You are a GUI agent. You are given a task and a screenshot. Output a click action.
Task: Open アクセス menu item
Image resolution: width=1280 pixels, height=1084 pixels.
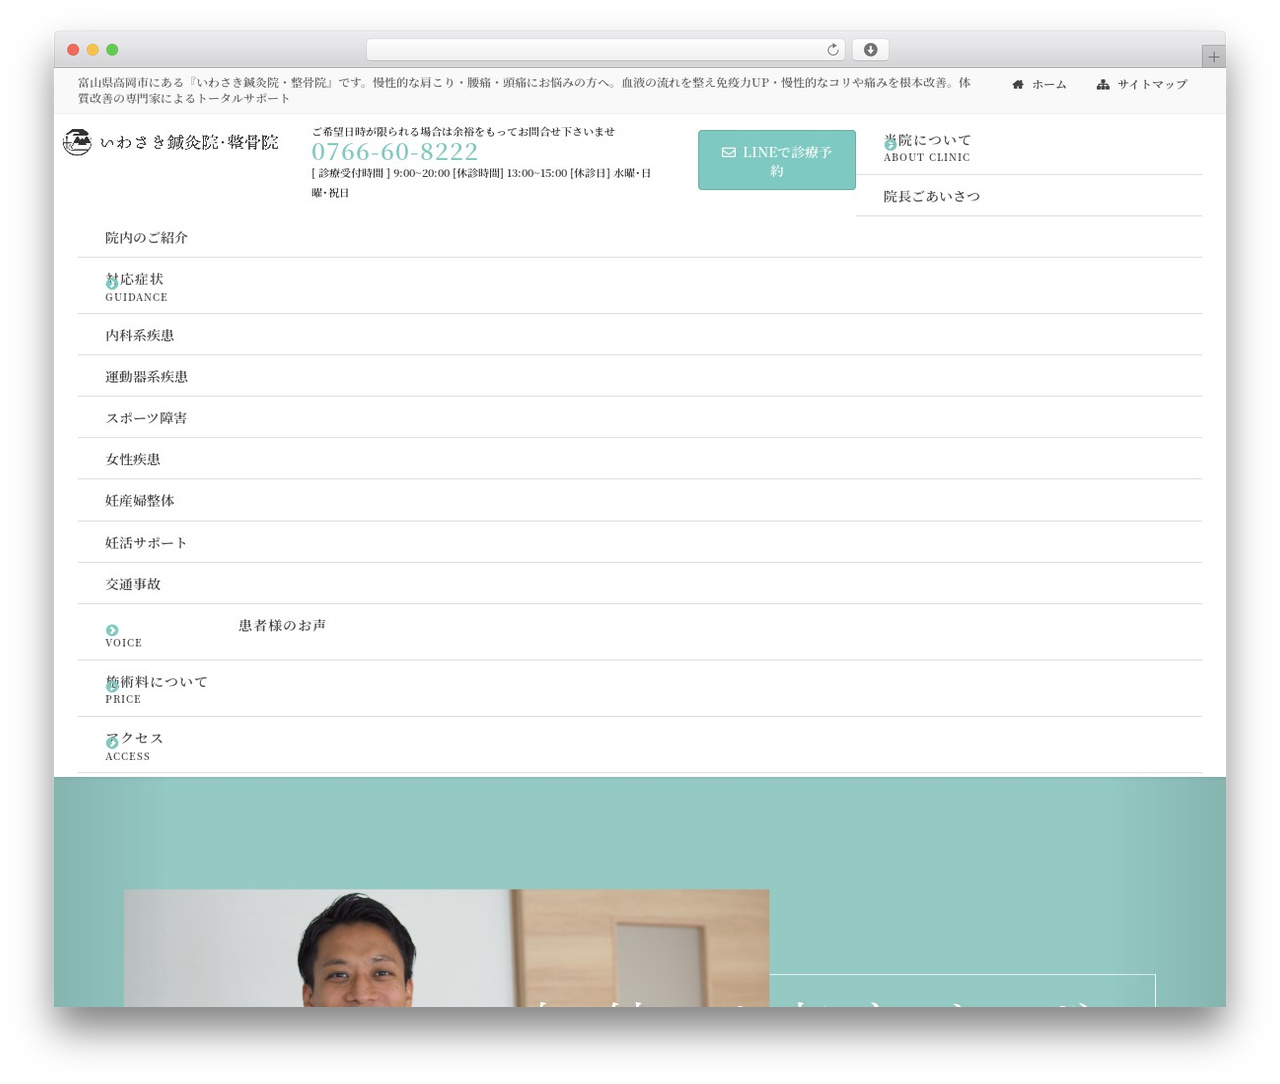pyautogui.click(x=640, y=745)
